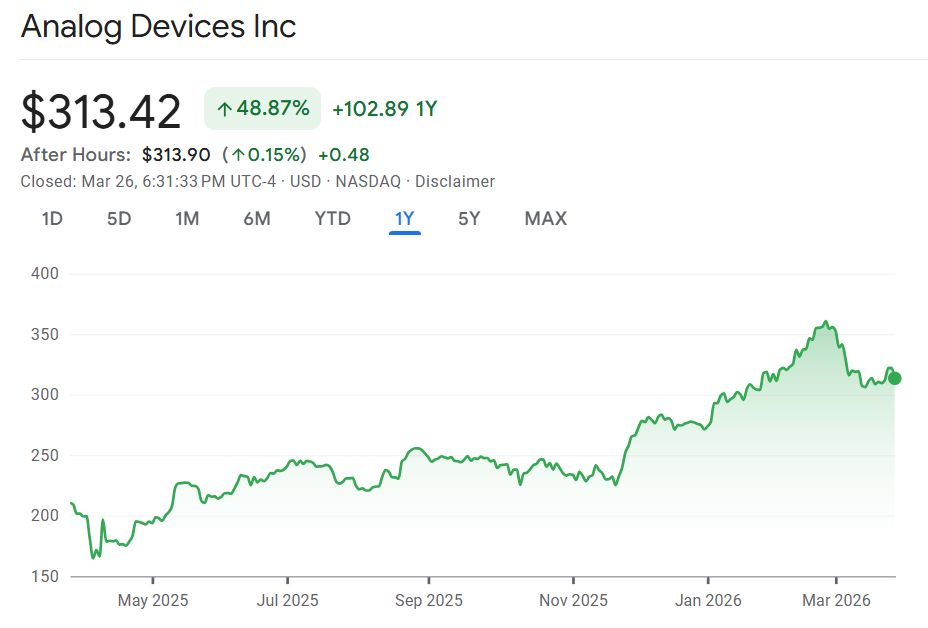Show the 1M price chart
This screenshot has width=928, height=628.
point(187,218)
